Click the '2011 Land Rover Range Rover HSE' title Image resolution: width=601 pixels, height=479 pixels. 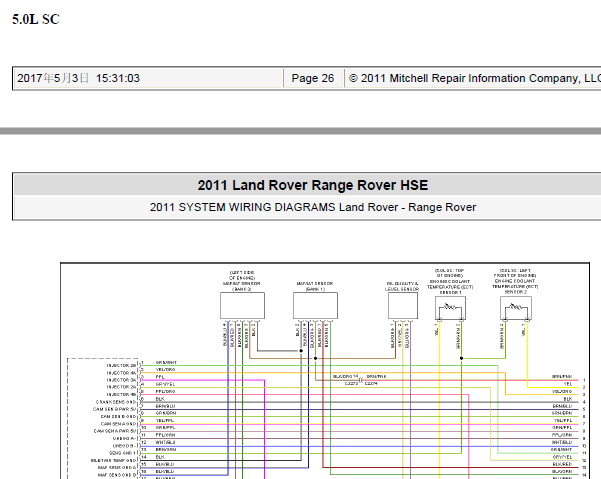(x=313, y=185)
